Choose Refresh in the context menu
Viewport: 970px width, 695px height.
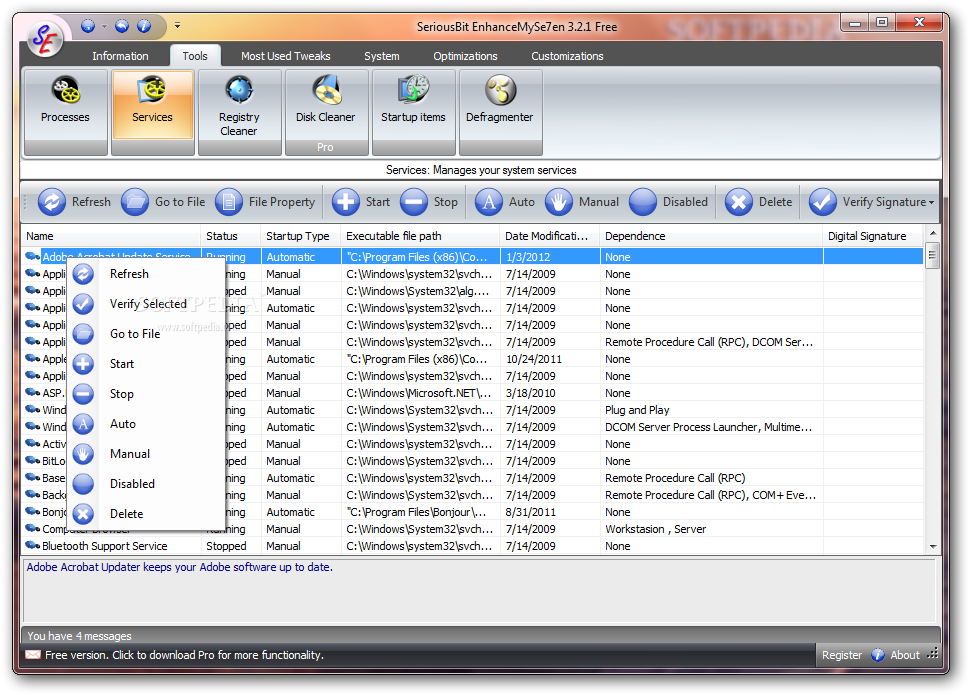click(x=145, y=274)
